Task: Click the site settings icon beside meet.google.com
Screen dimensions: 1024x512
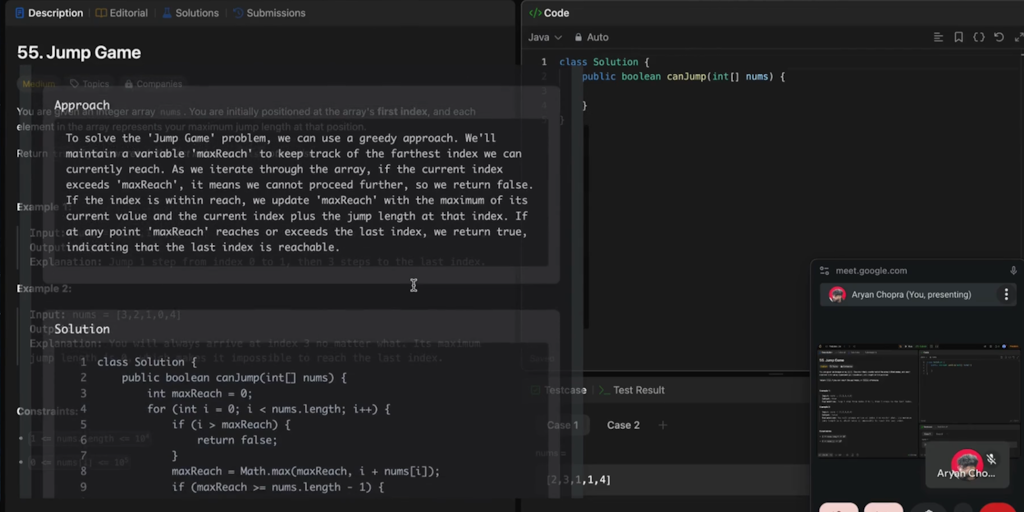Action: coord(824,270)
